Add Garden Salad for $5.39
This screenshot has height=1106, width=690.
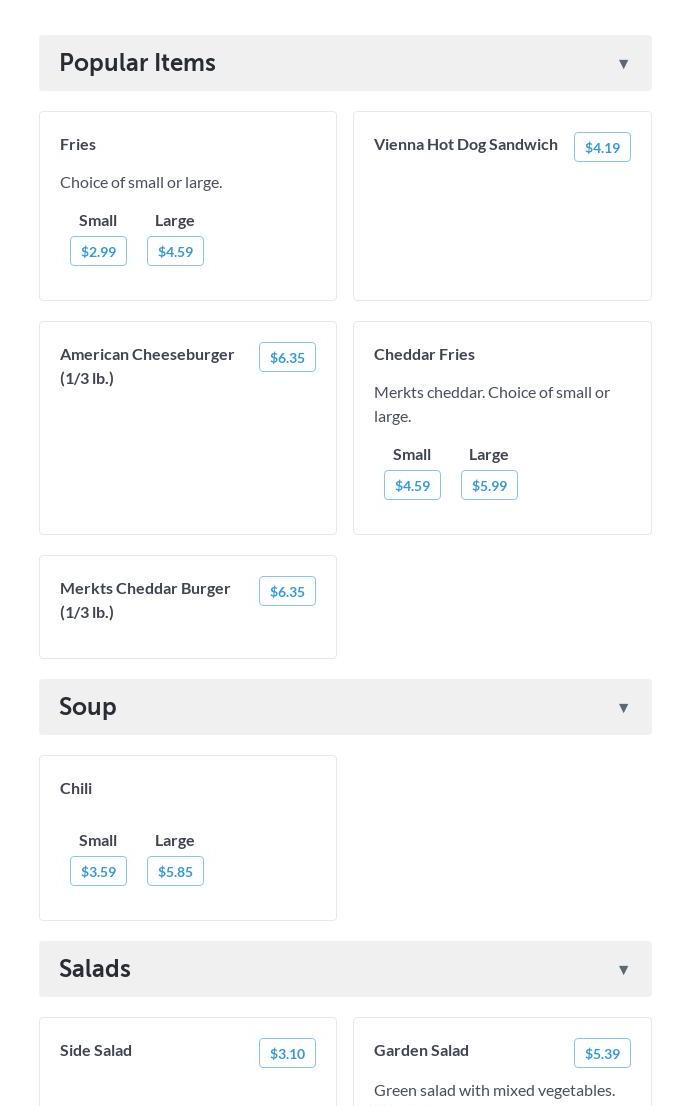(x=602, y=1053)
